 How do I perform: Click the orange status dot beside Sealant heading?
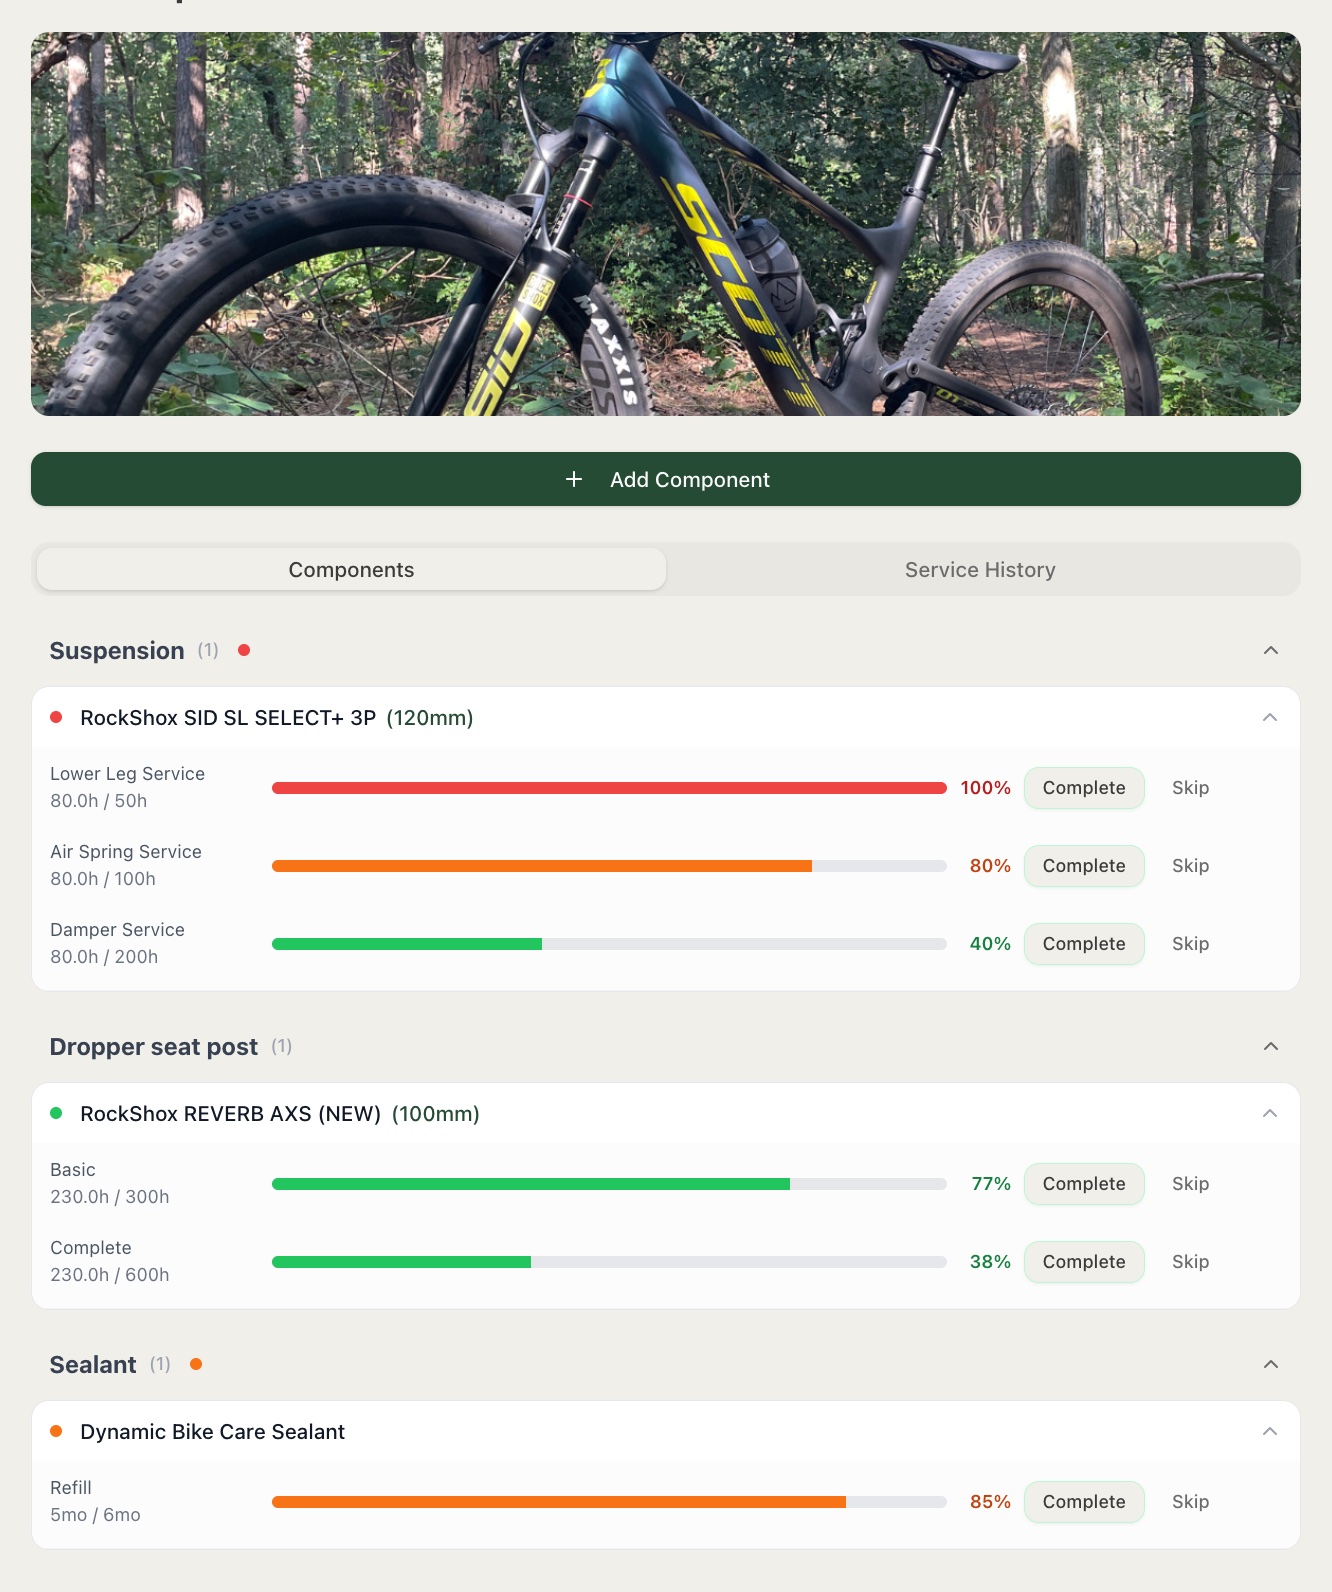click(196, 1364)
